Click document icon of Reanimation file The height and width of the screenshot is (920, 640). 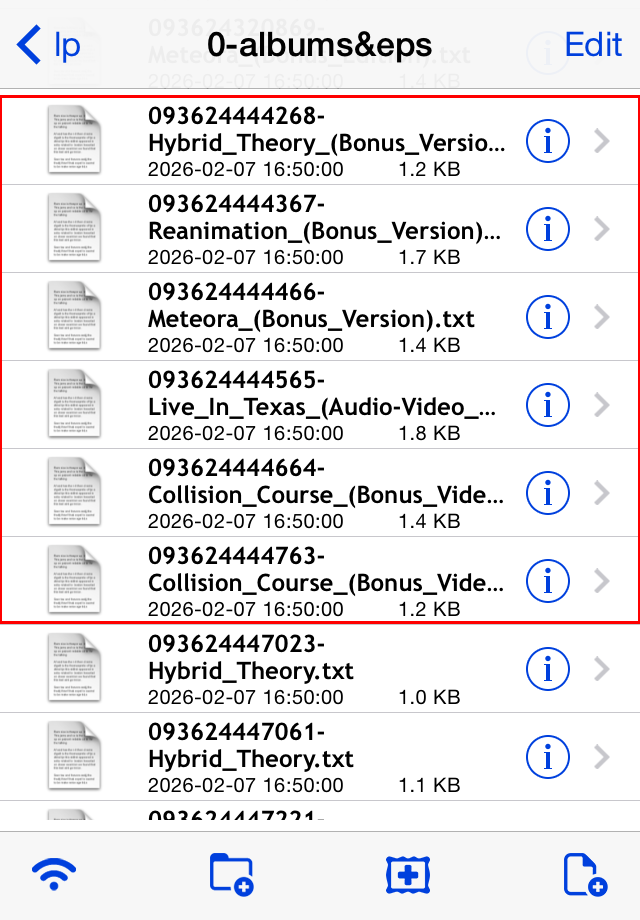[74, 228]
